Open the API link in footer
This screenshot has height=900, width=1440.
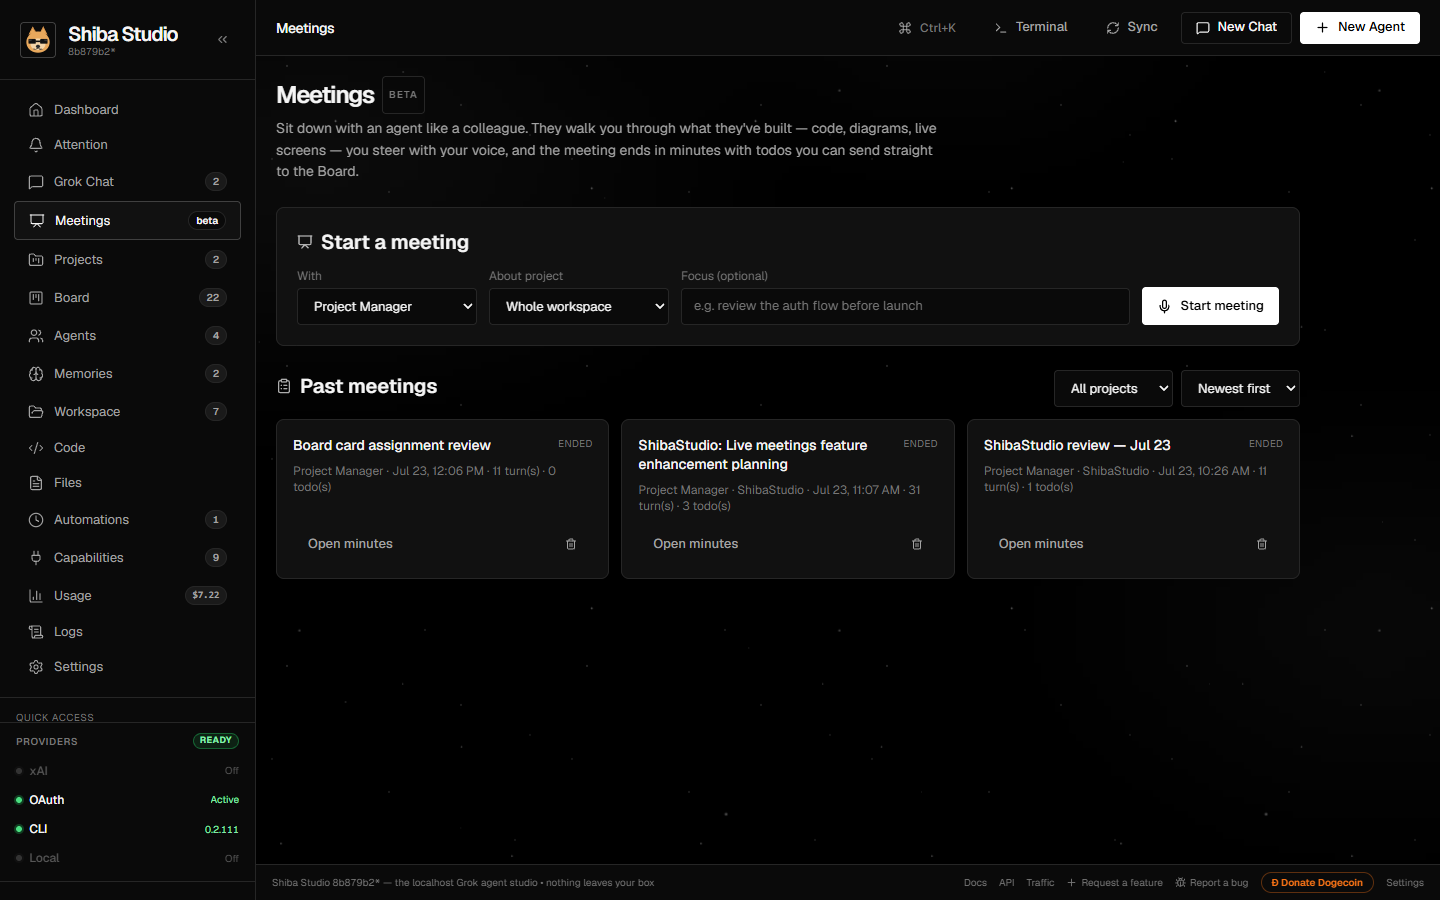(1006, 883)
